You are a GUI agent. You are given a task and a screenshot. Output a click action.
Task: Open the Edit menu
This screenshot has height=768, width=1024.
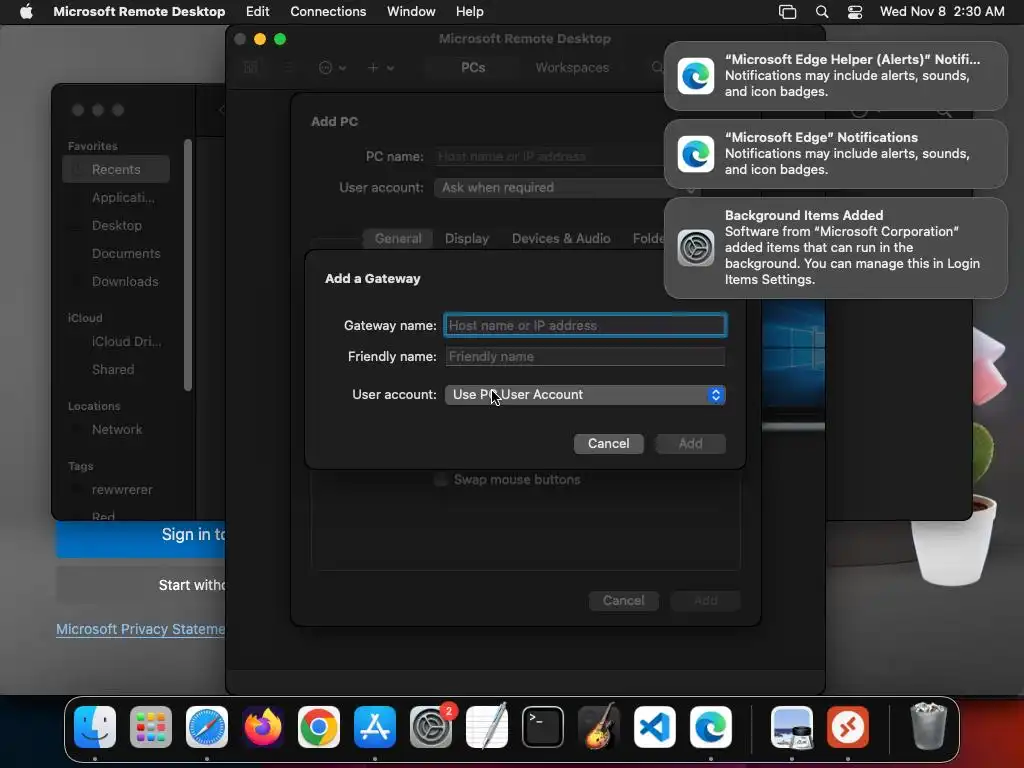coord(257,12)
